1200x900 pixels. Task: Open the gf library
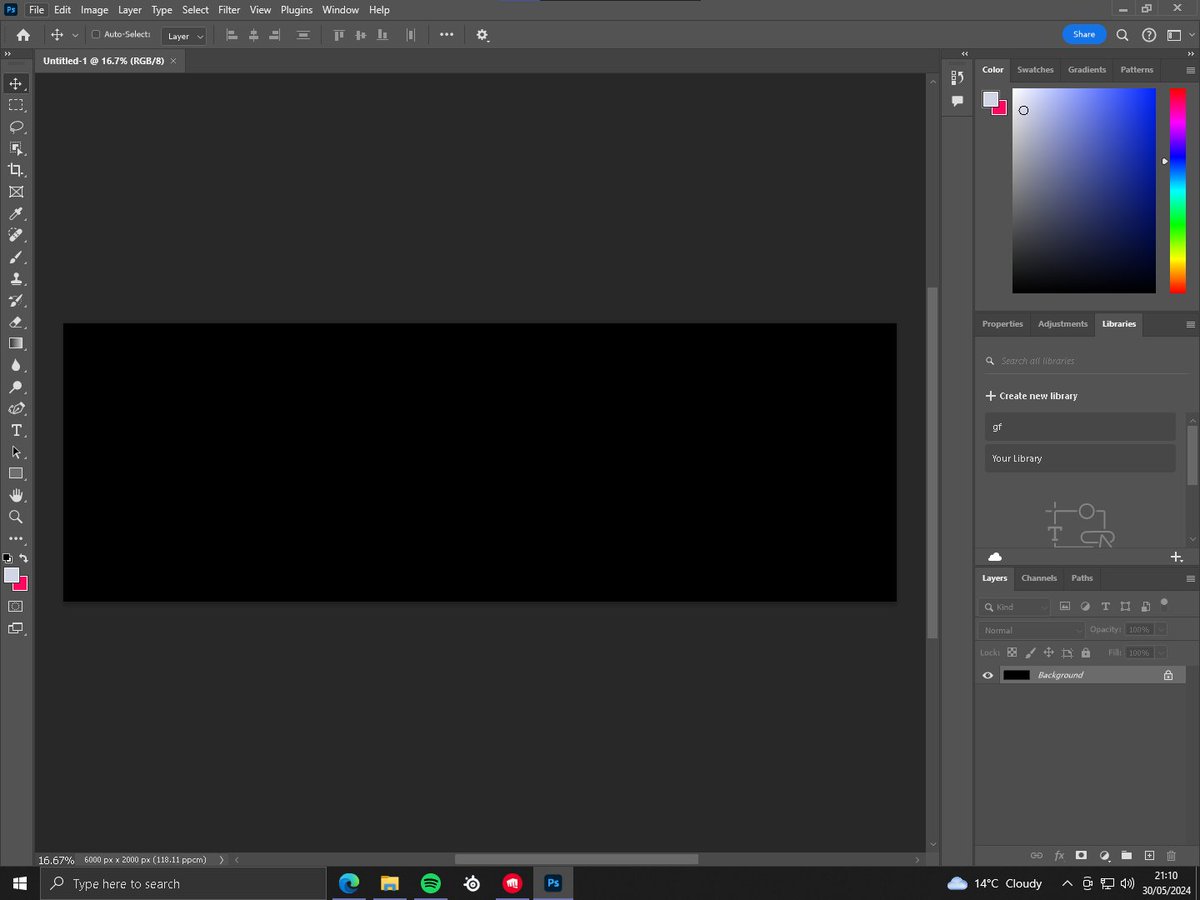[1080, 427]
